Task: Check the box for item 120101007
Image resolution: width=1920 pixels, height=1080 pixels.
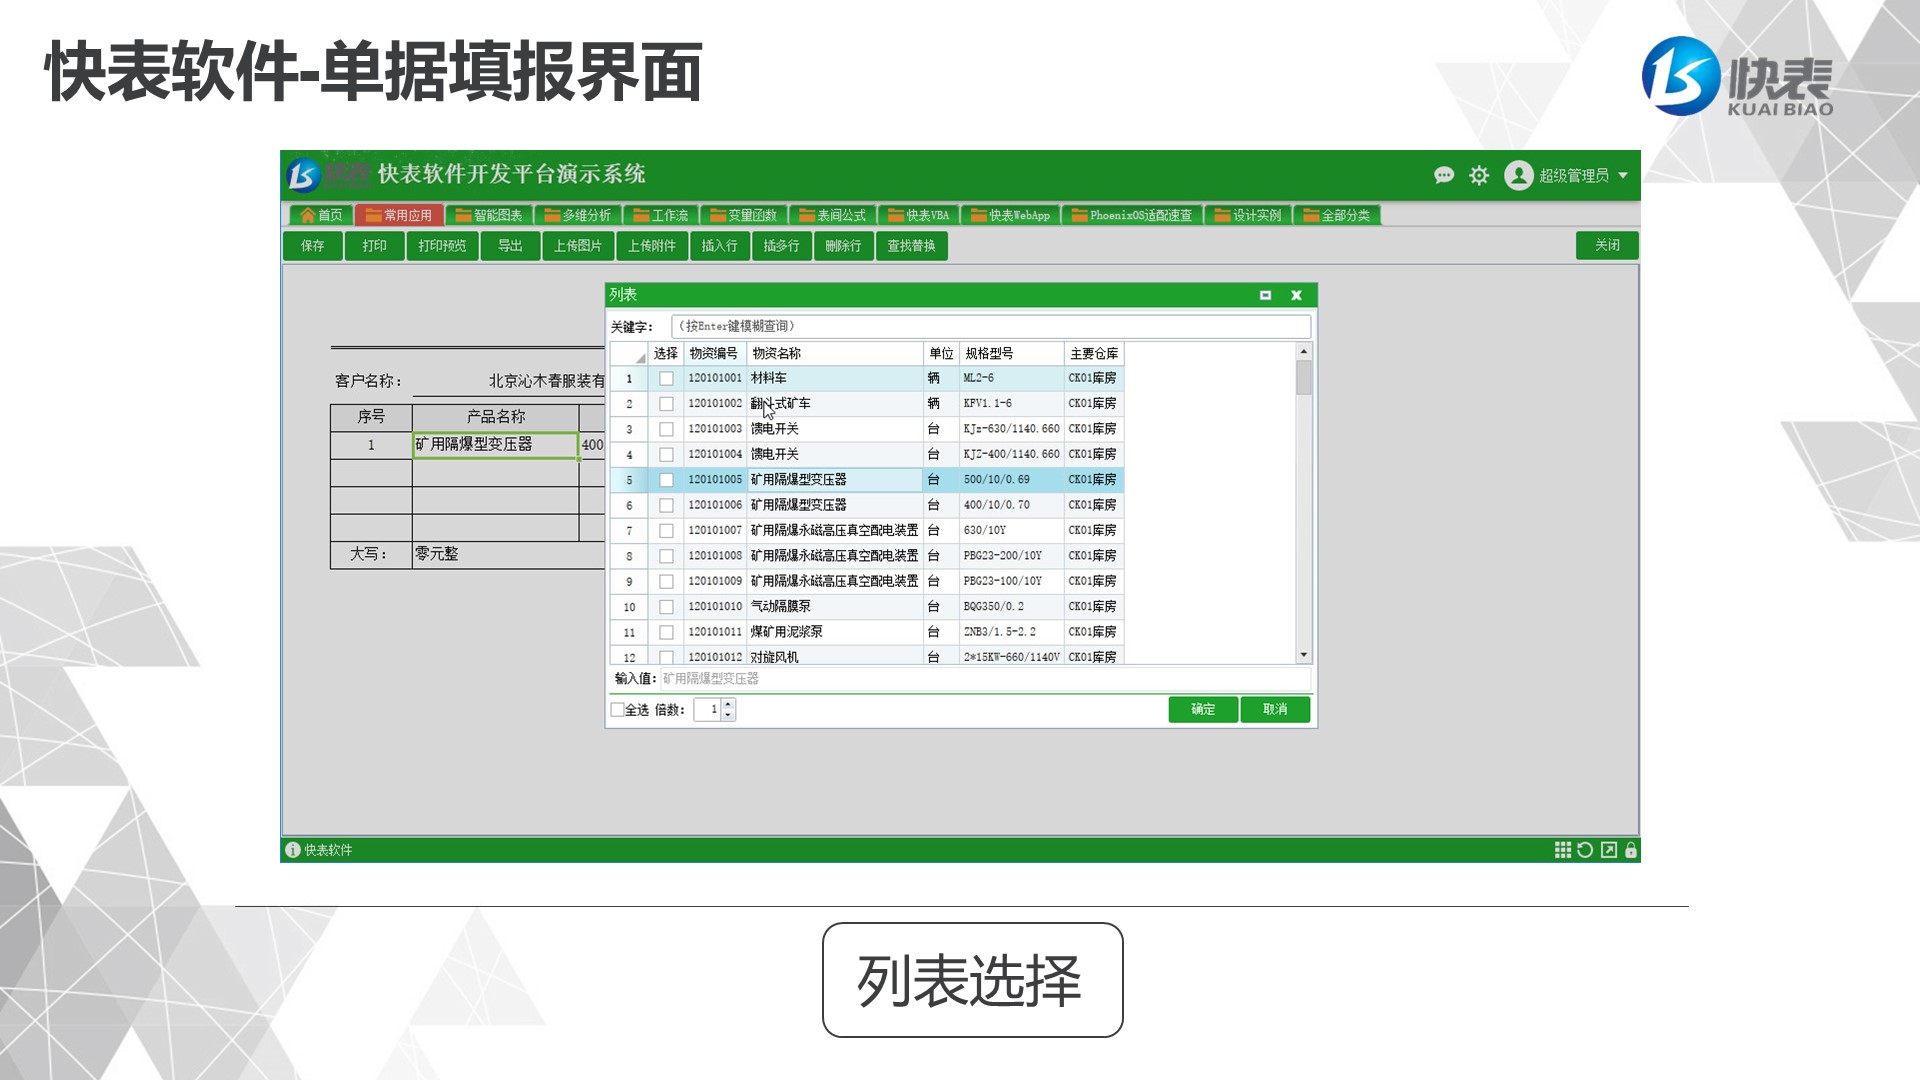Action: tap(666, 531)
